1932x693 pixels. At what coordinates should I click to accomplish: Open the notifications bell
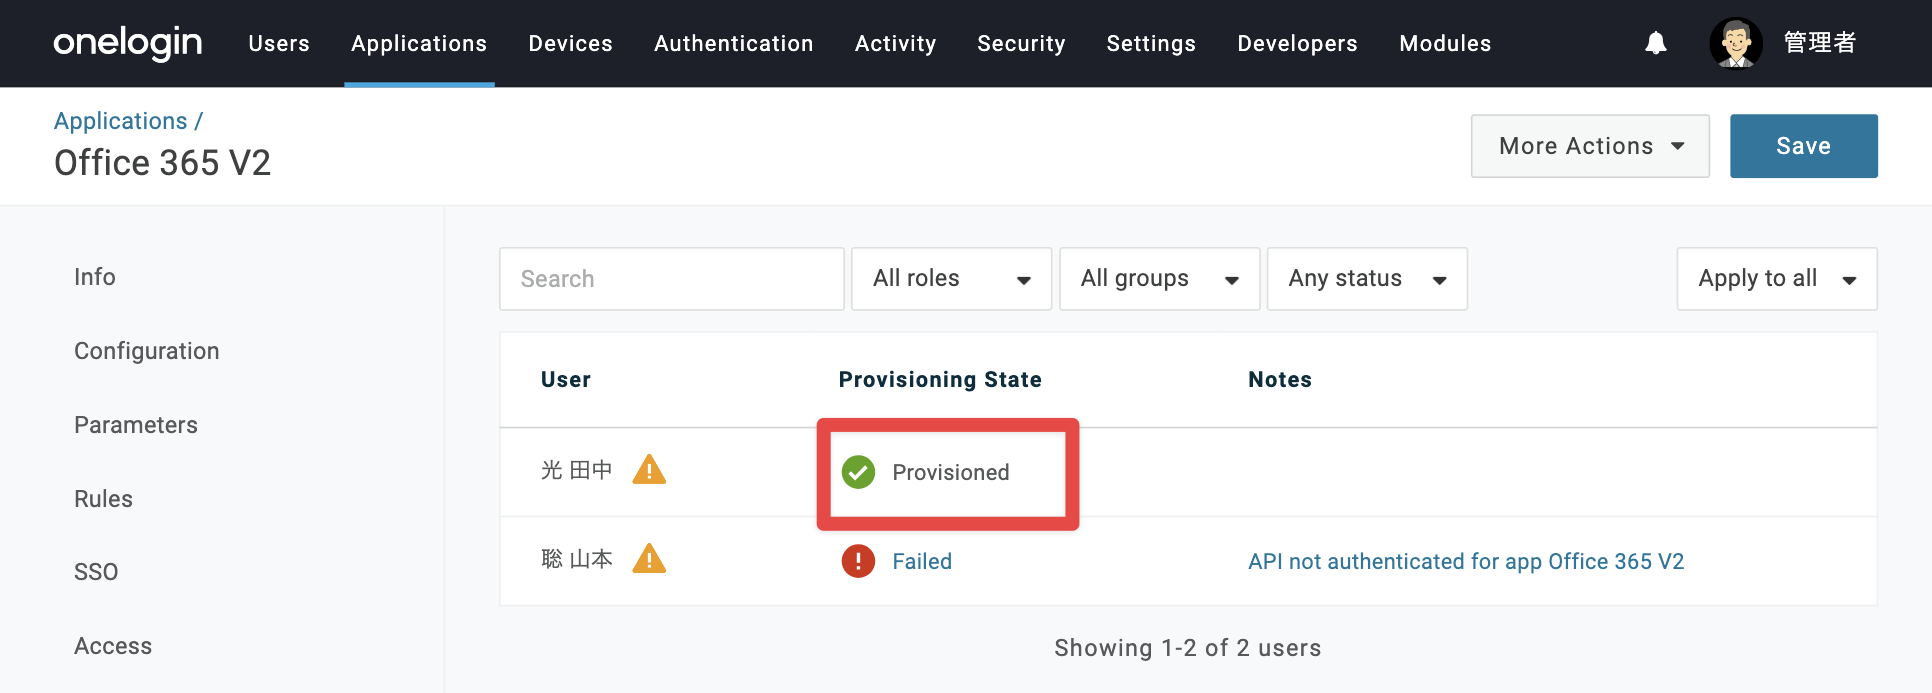(1656, 43)
